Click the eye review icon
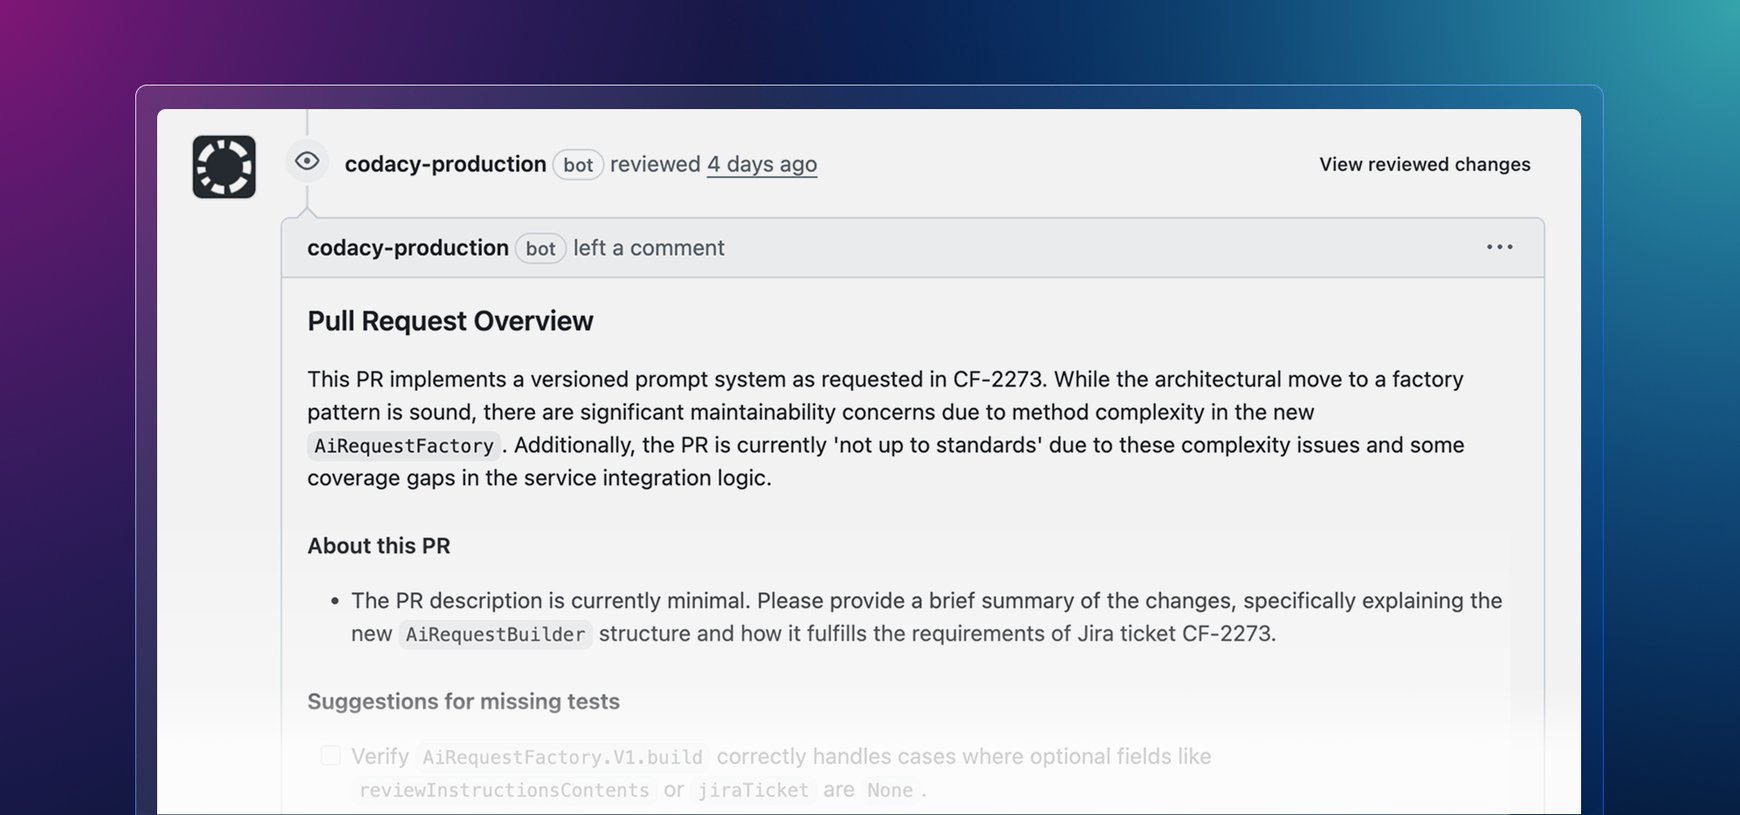 tap(307, 161)
